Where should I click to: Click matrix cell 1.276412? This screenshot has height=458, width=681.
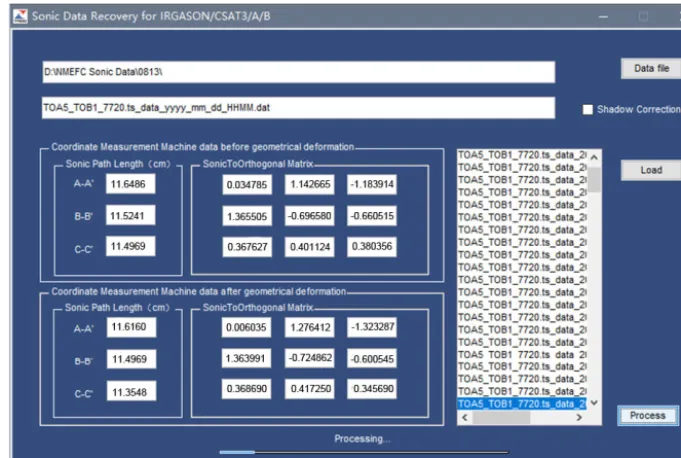[310, 327]
